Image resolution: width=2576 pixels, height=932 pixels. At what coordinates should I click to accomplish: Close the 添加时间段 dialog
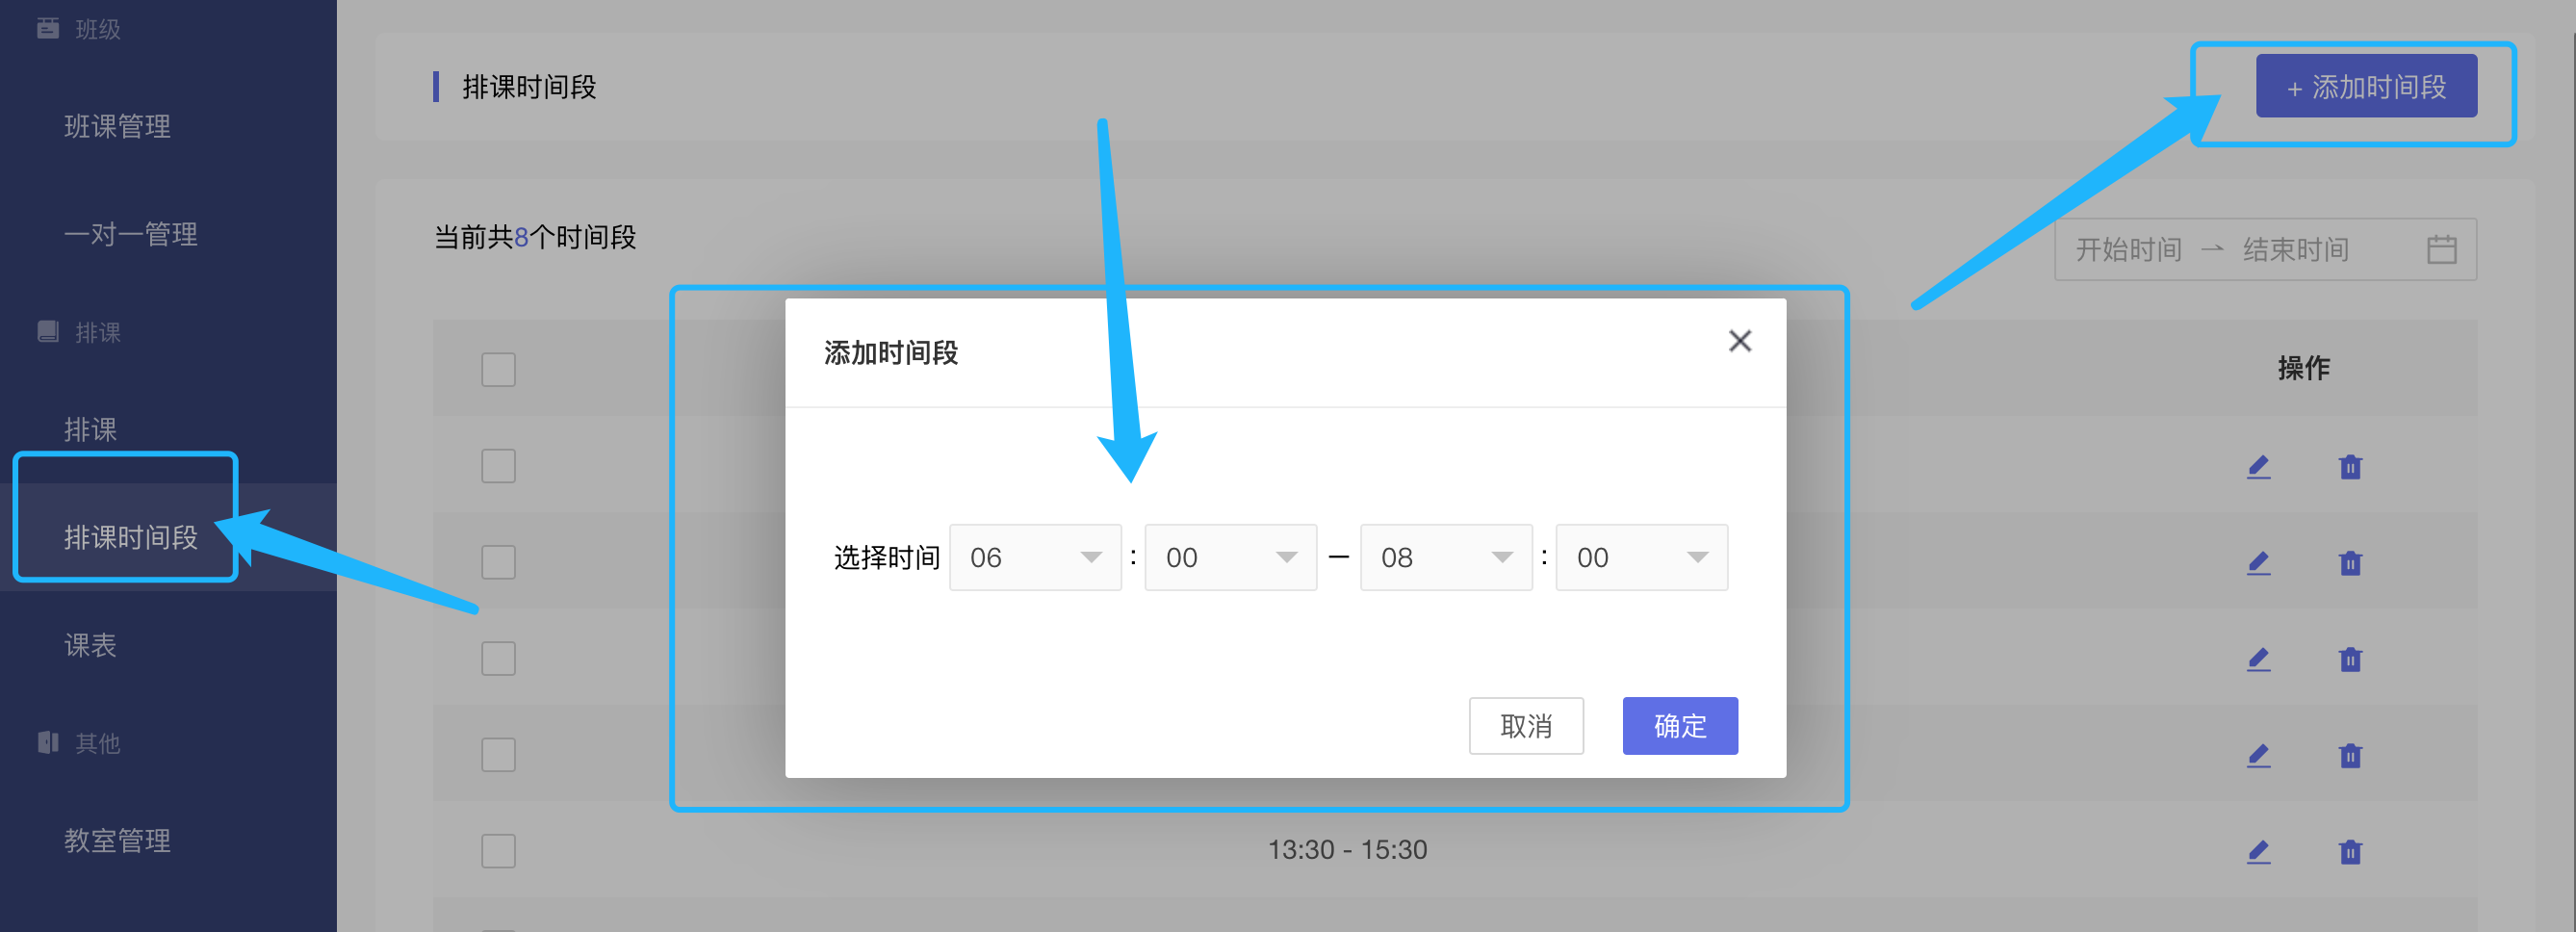tap(1739, 341)
